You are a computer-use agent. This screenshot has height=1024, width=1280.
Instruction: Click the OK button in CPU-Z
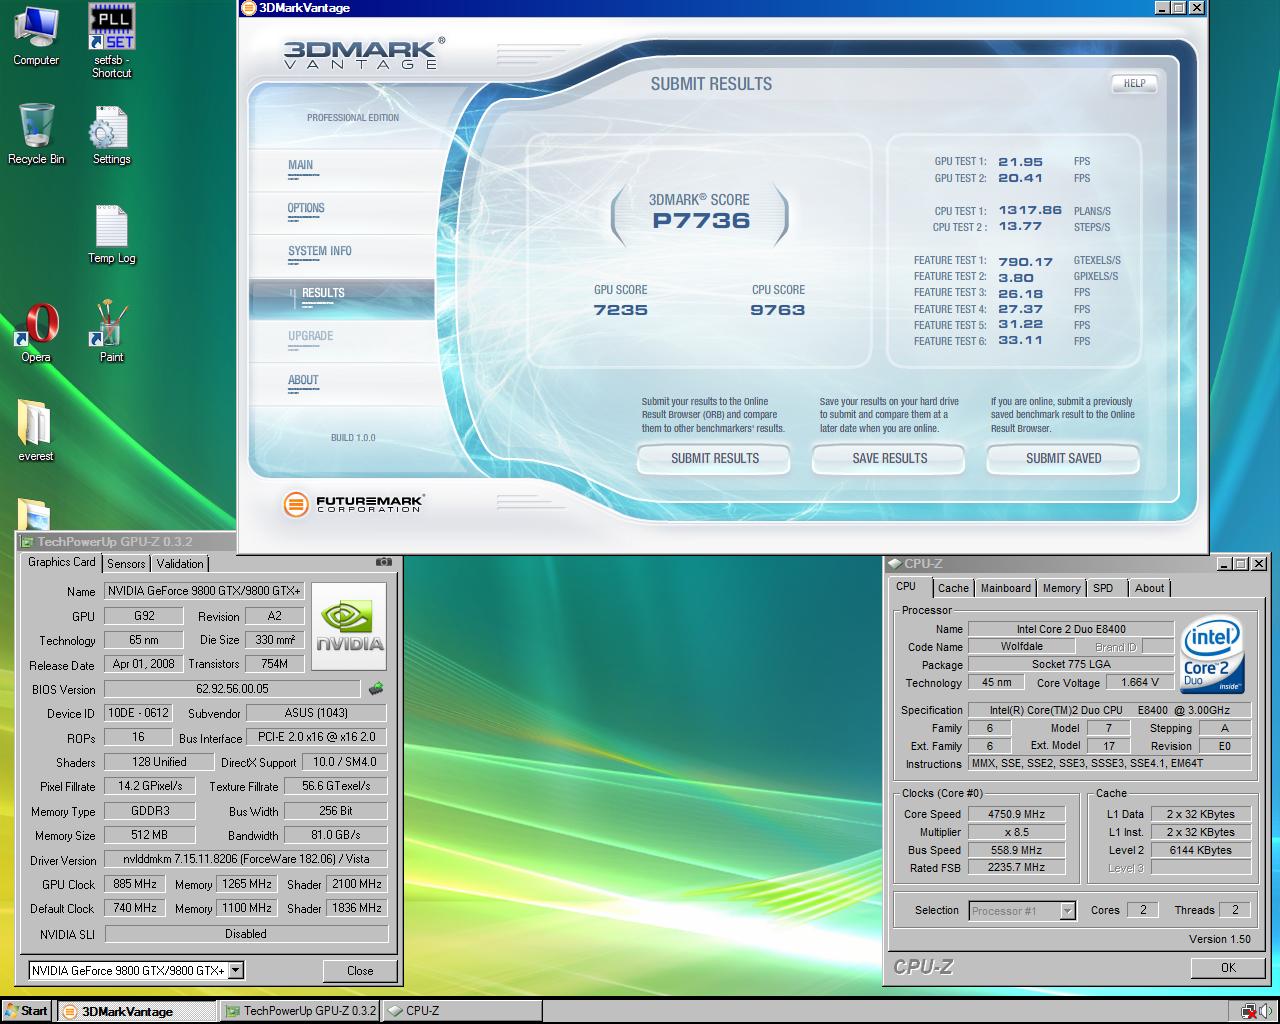click(1228, 967)
